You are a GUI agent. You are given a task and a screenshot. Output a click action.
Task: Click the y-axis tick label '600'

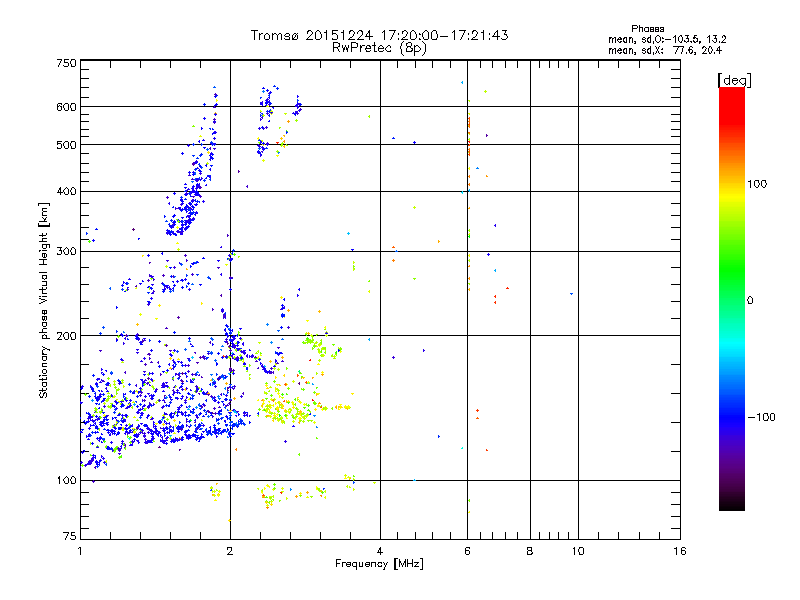pyautogui.click(x=66, y=107)
